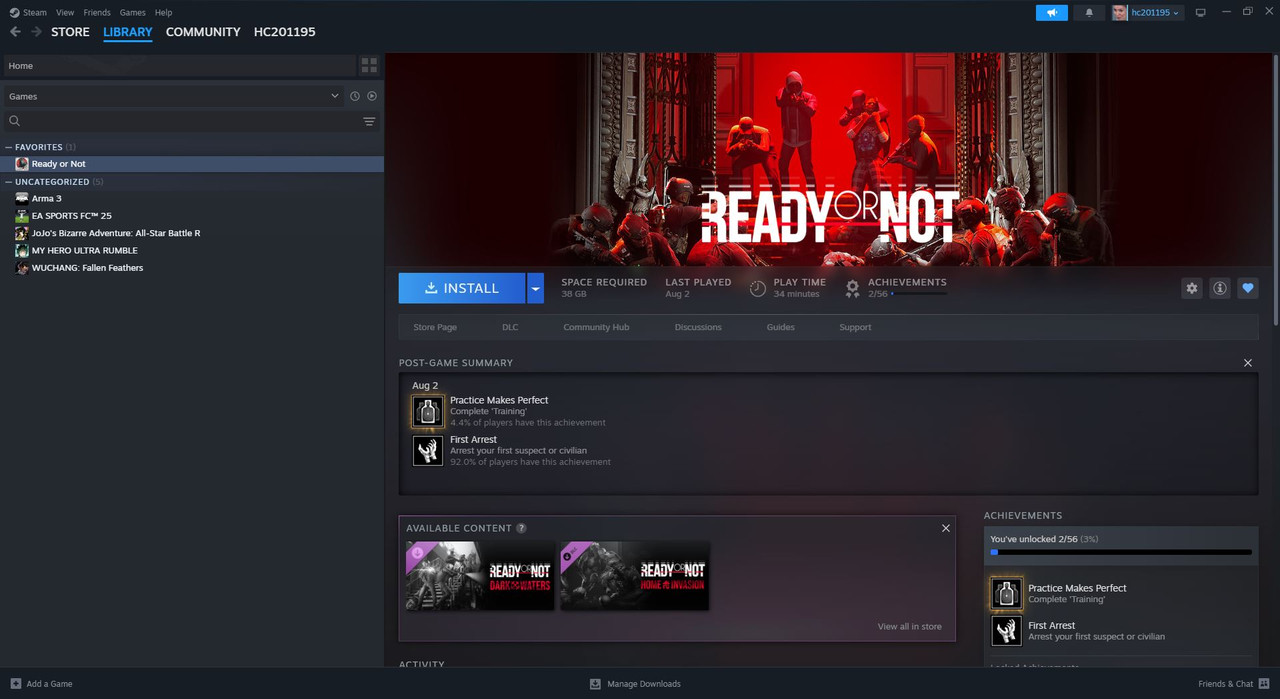This screenshot has width=1280, height=699.
Task: Toggle the favorite heart for Ready or Not
Action: (x=1248, y=288)
